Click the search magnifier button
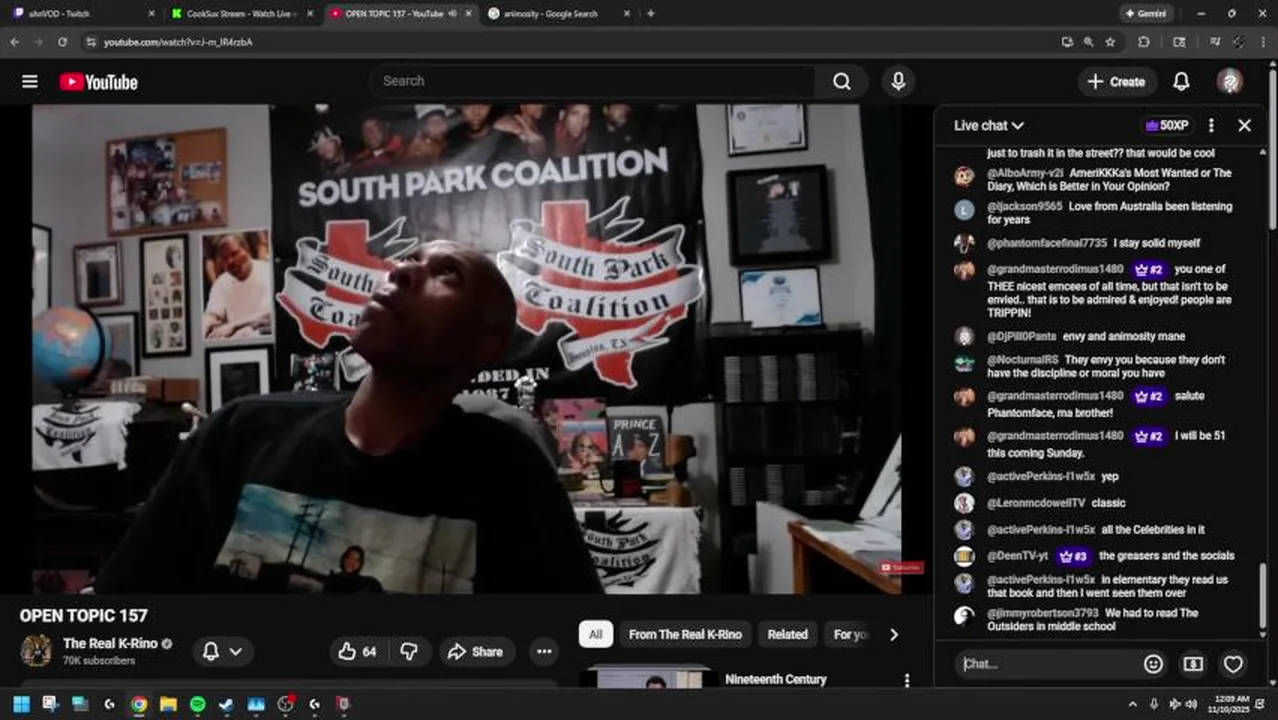 pos(842,82)
